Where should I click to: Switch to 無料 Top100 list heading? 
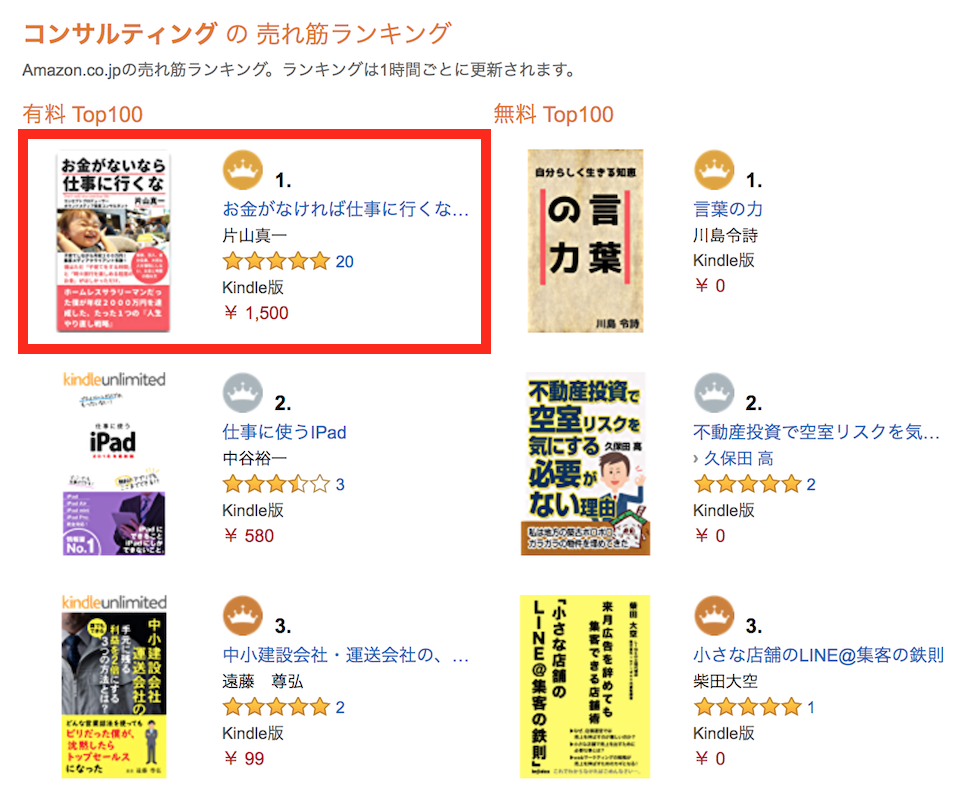553,115
